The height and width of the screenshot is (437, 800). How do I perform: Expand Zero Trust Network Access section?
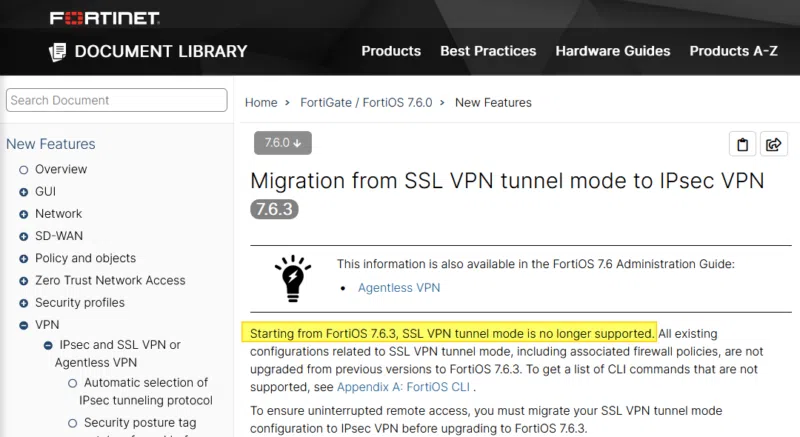click(23, 281)
